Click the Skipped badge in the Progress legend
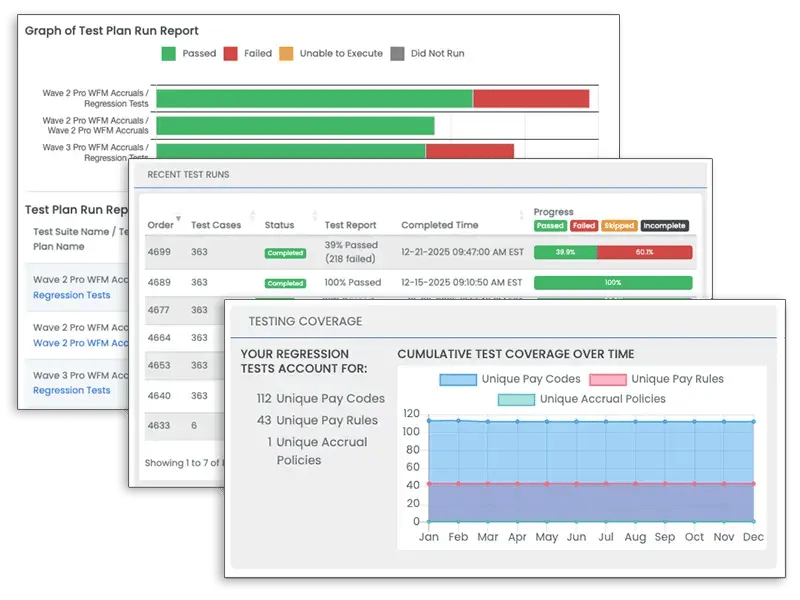800x600 pixels. tap(618, 224)
